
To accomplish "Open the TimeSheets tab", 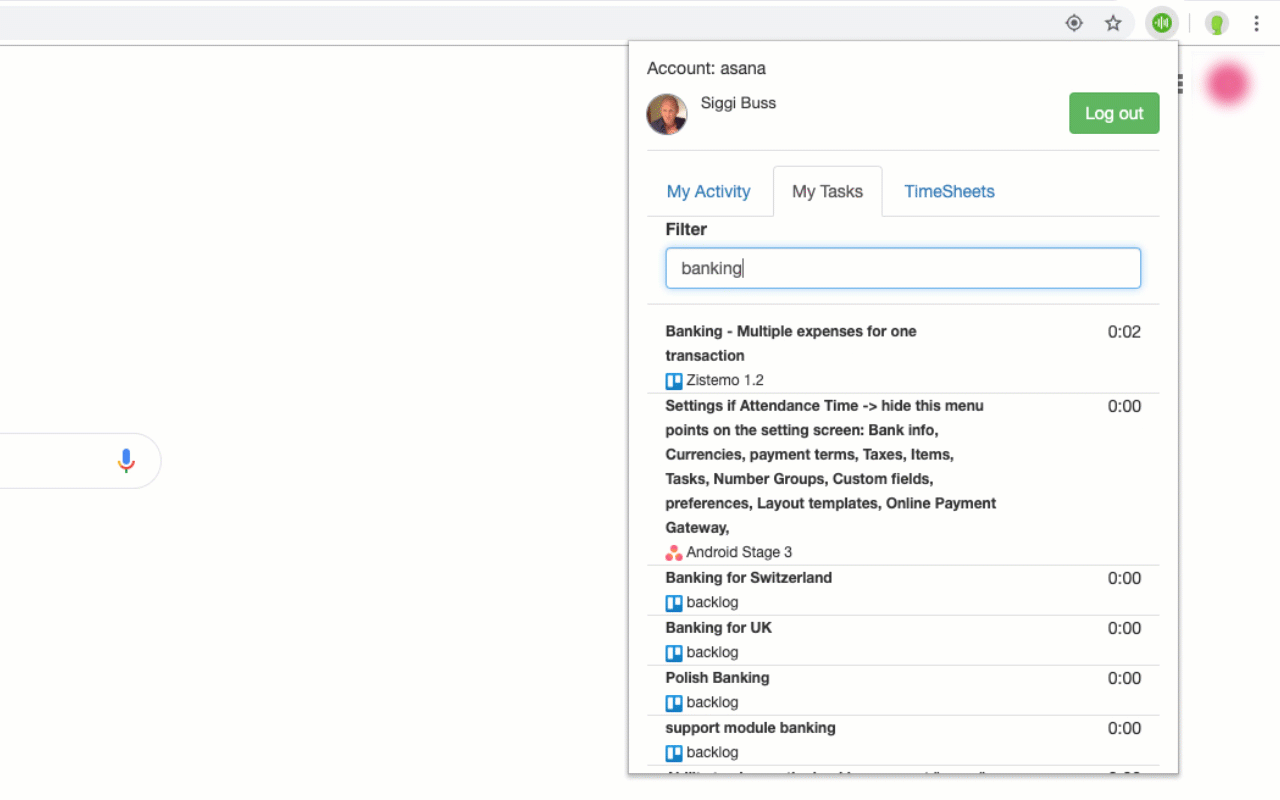I will point(948,191).
